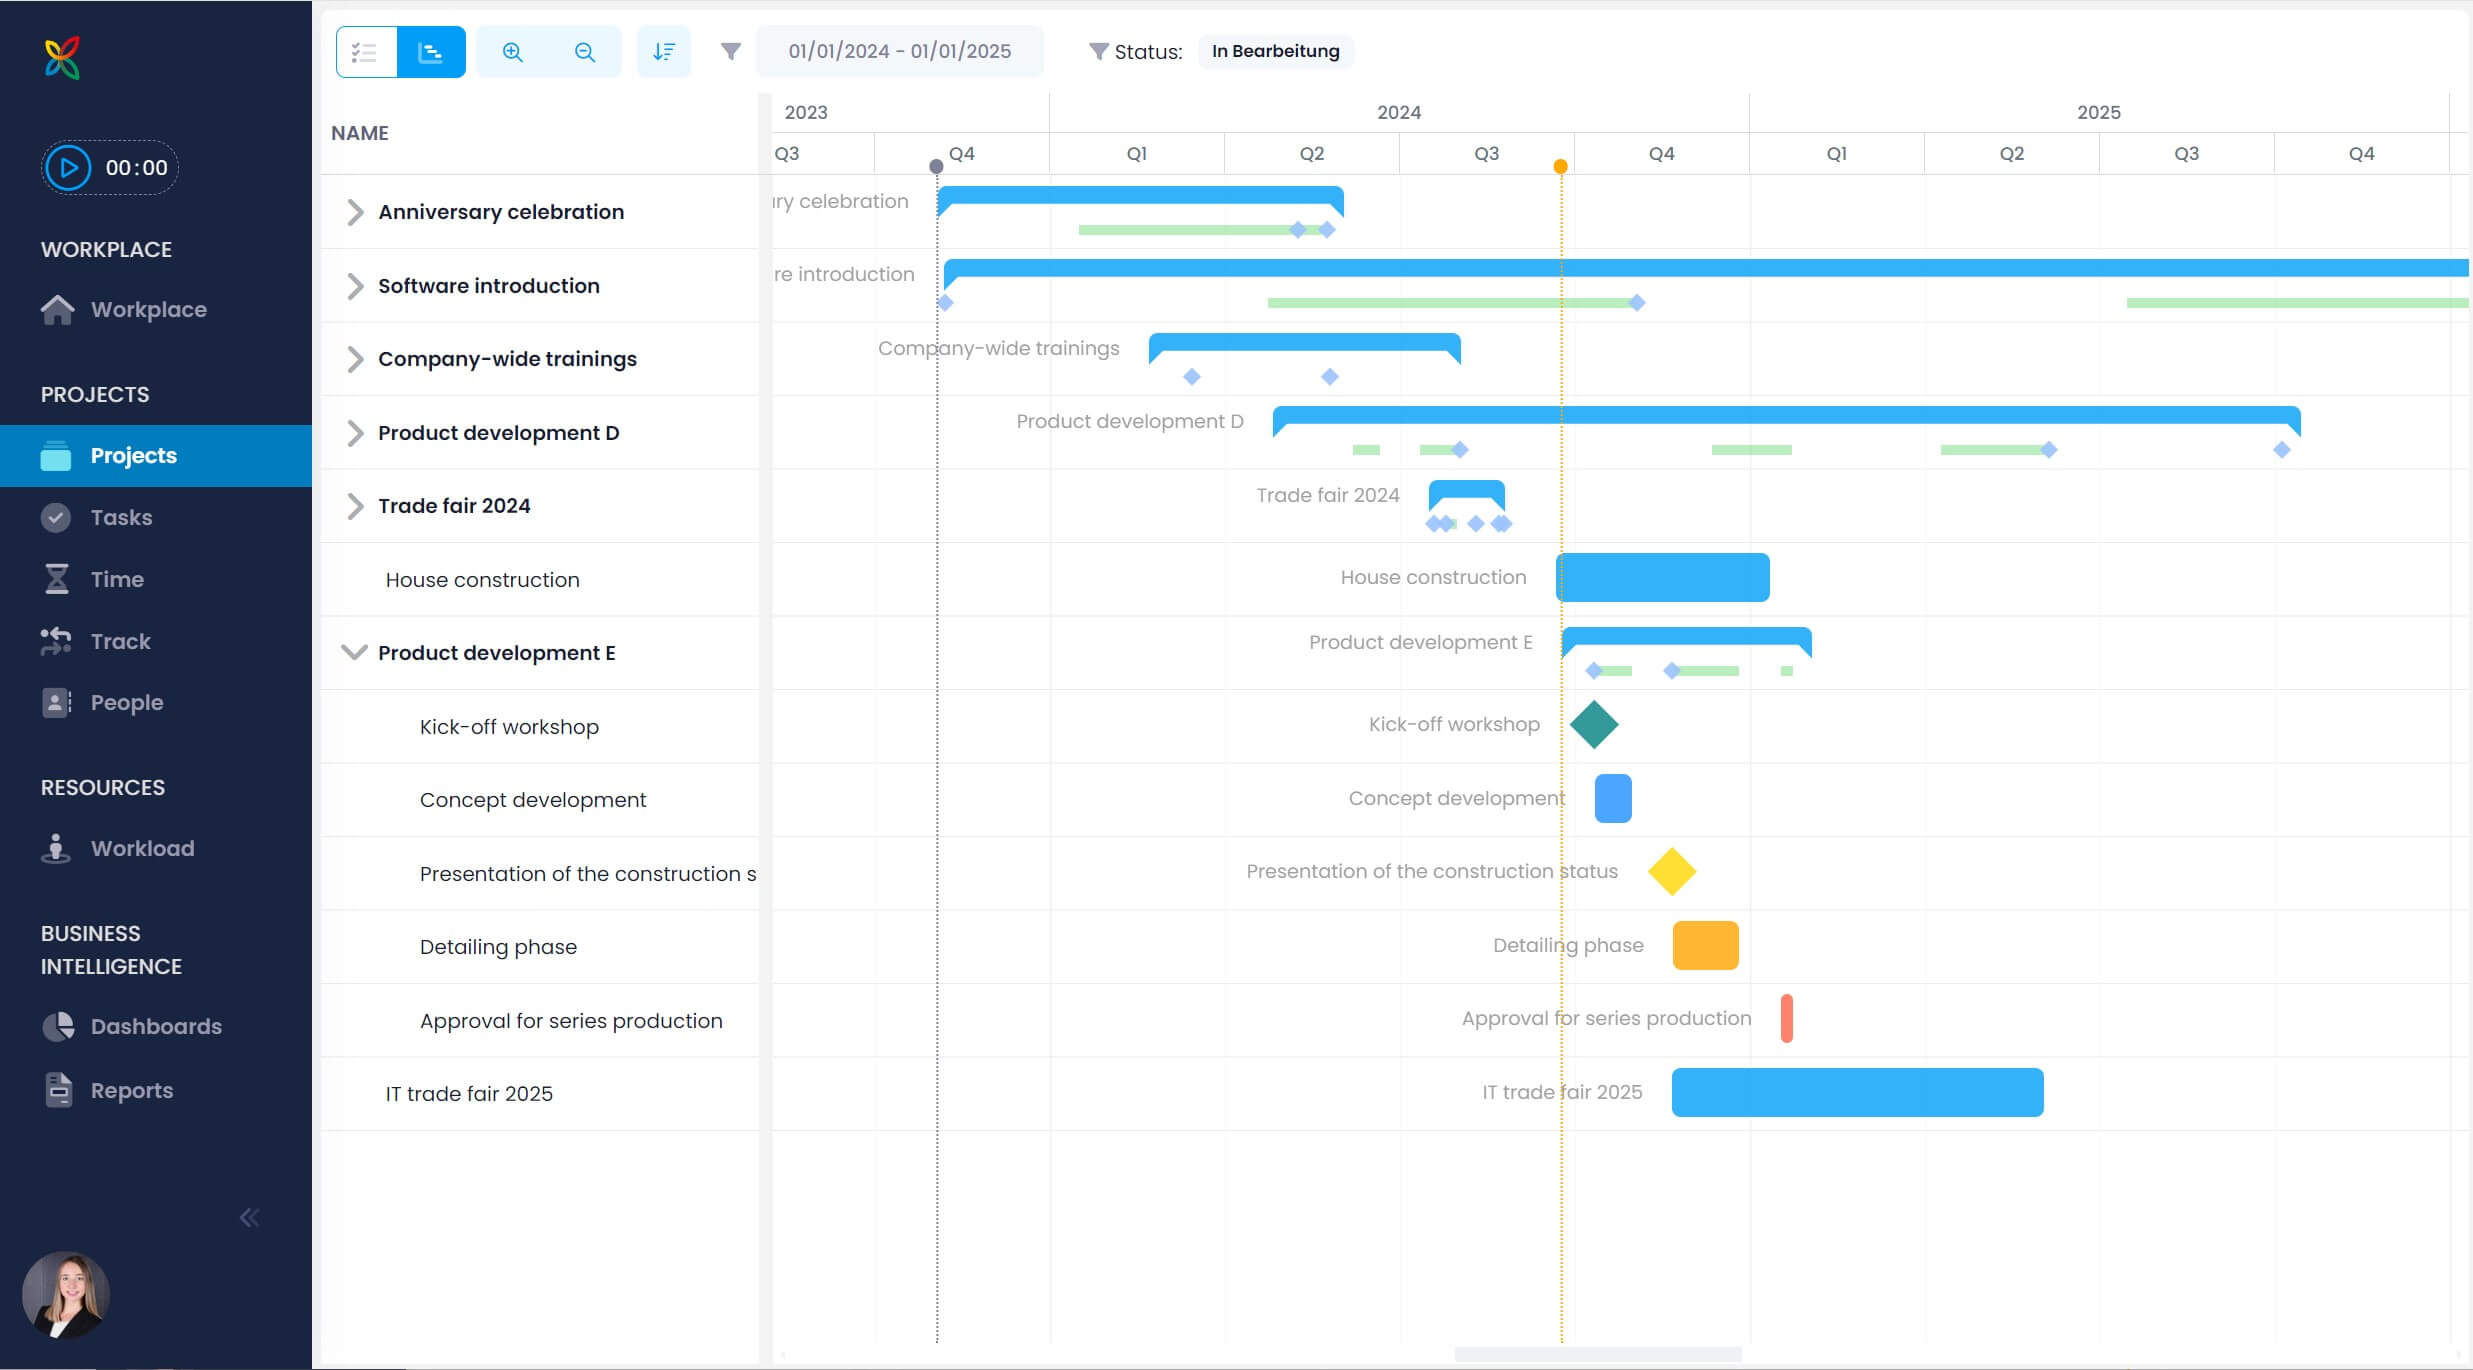Click the Dashboards pie chart icon

(x=58, y=1026)
